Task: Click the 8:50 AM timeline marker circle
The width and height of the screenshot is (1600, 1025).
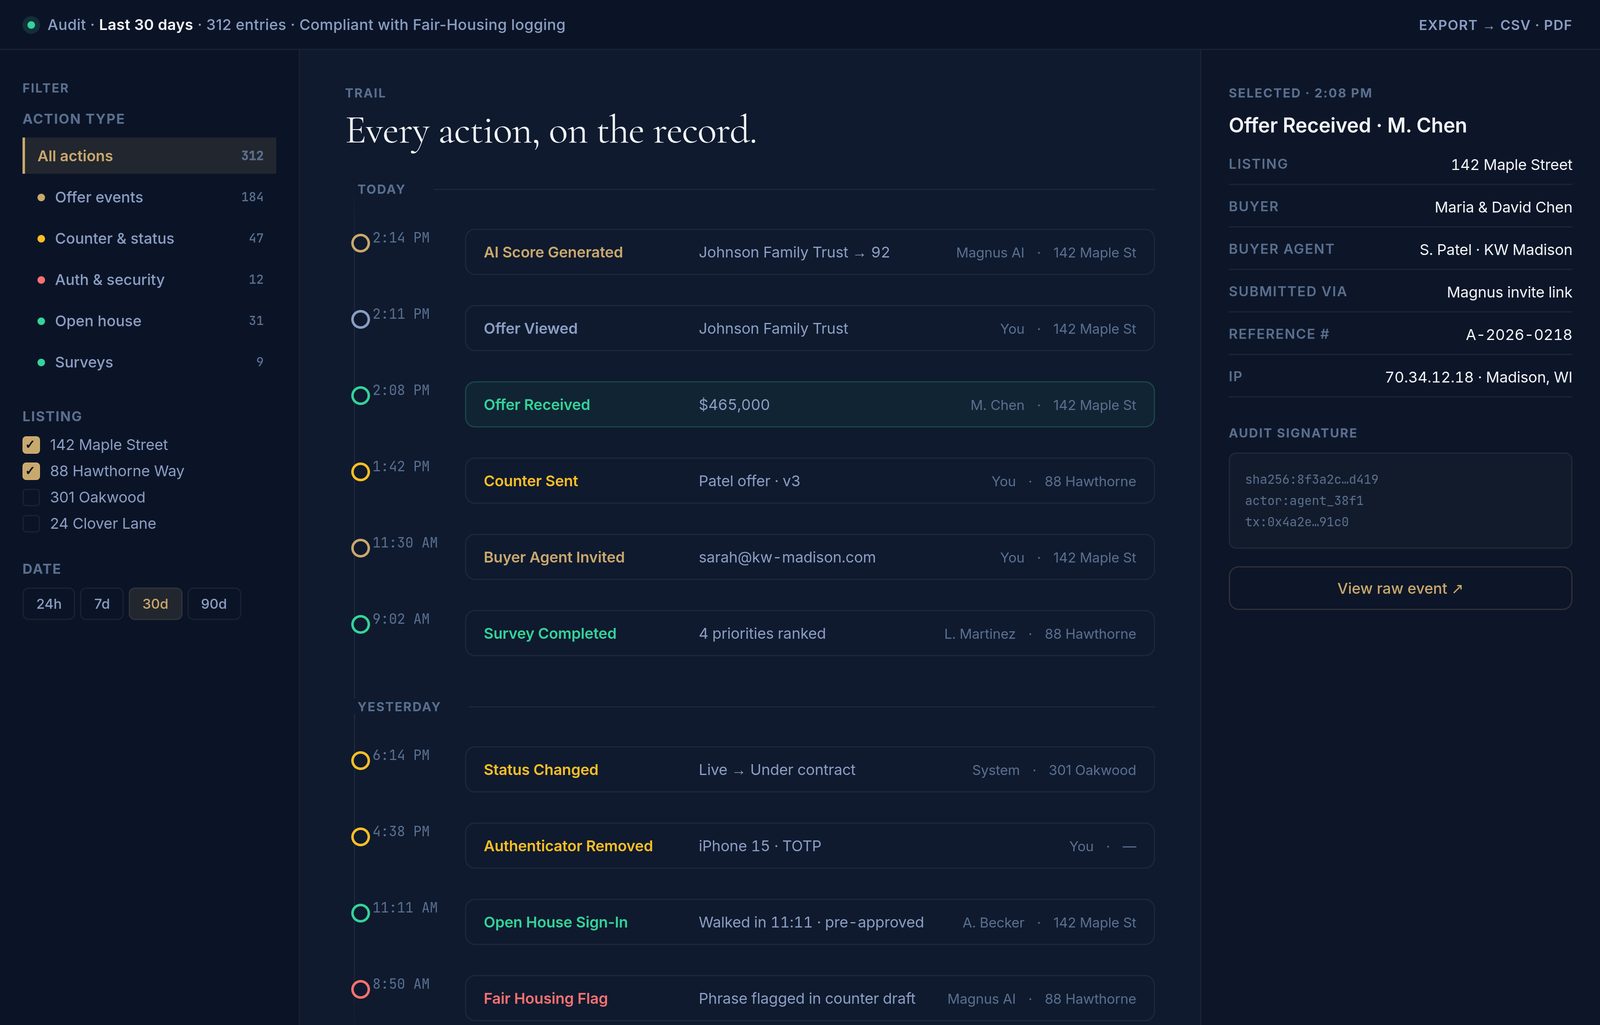Action: coord(360,989)
